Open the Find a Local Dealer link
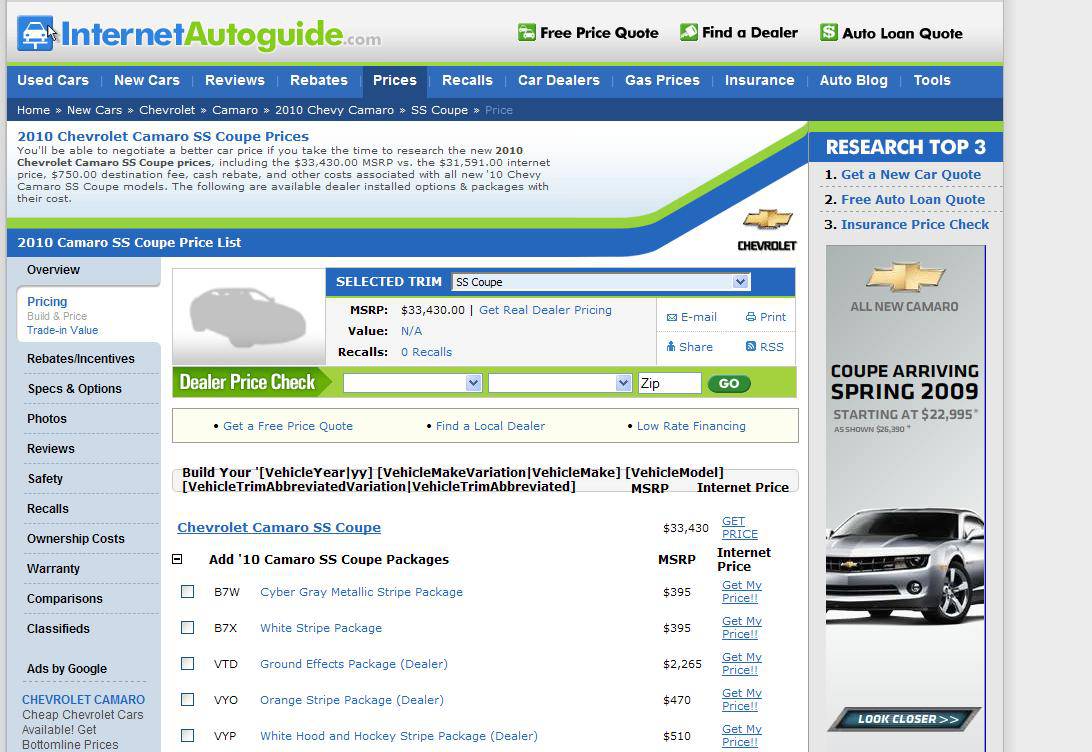Image resolution: width=1092 pixels, height=752 pixels. click(x=490, y=426)
